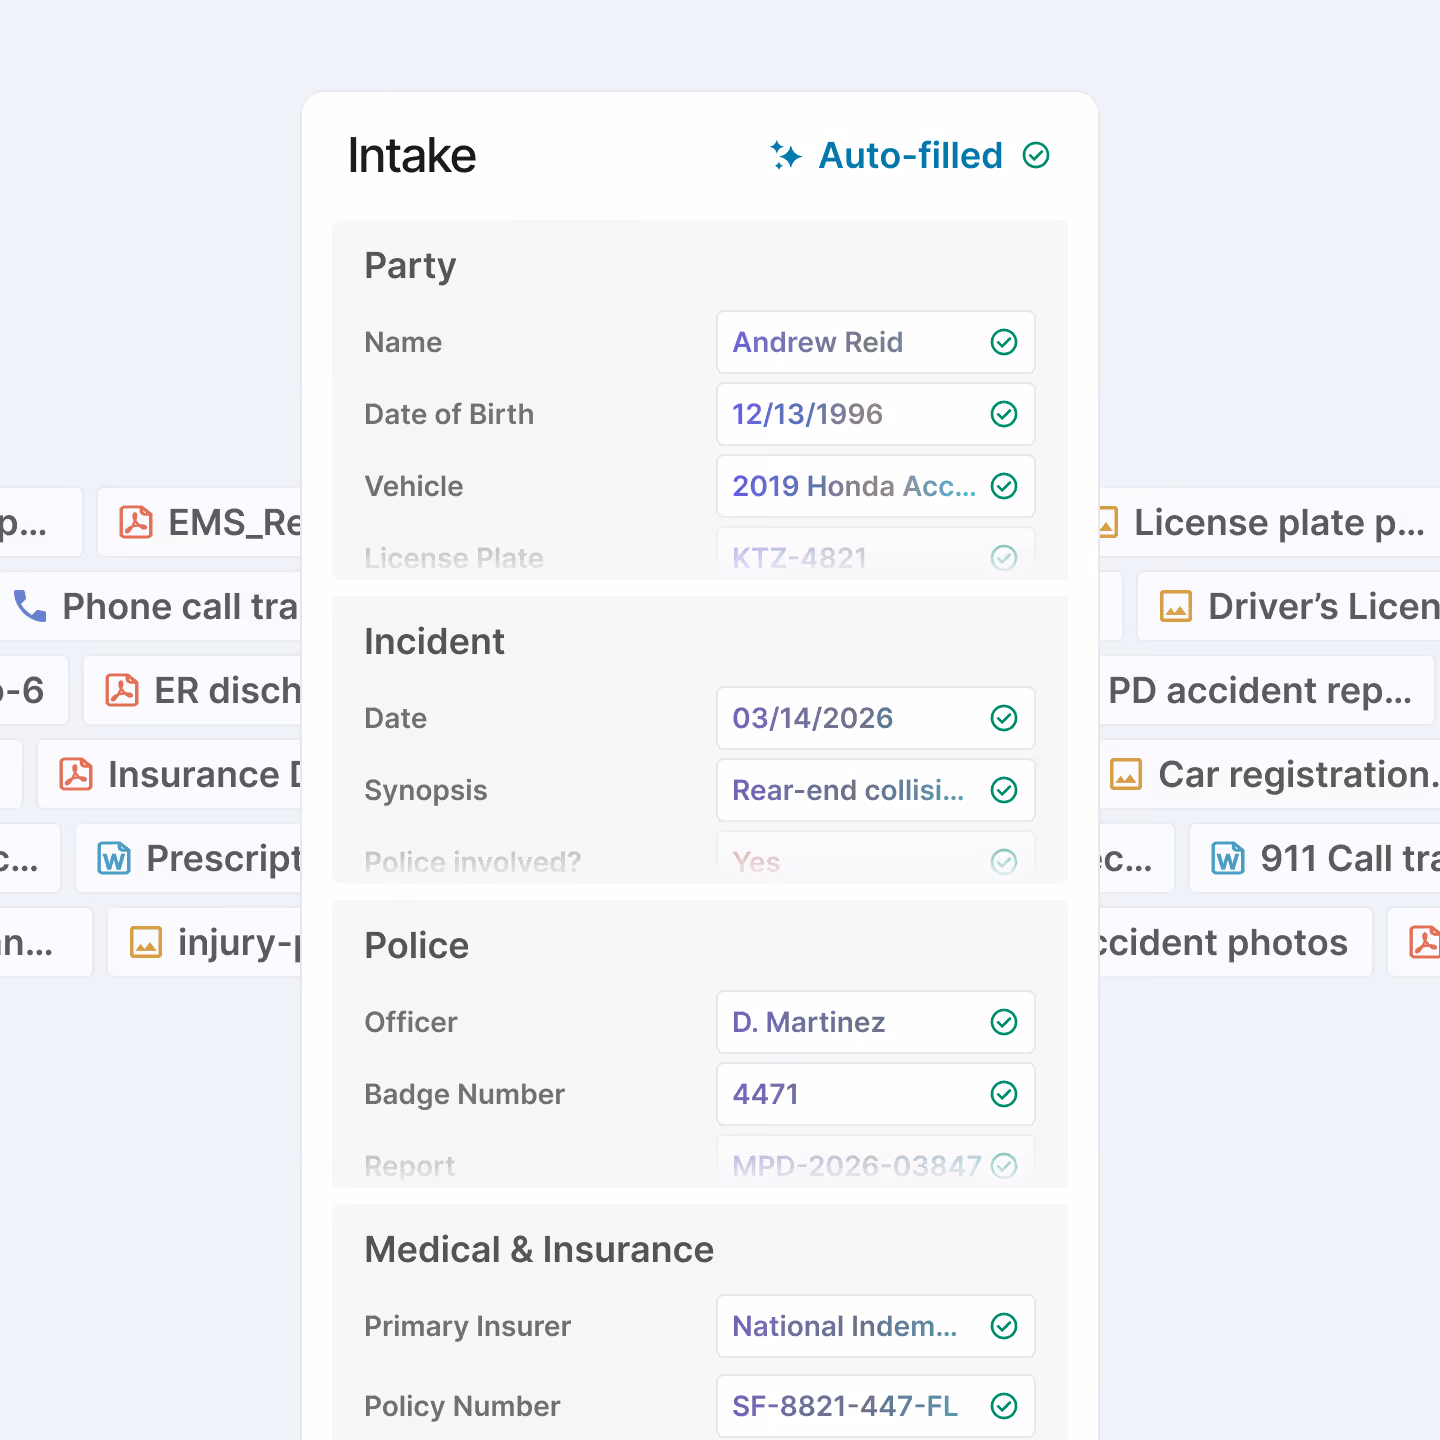Click the verified check in Date of Birth field
Image resolution: width=1440 pixels, height=1440 pixels.
point(1004,414)
